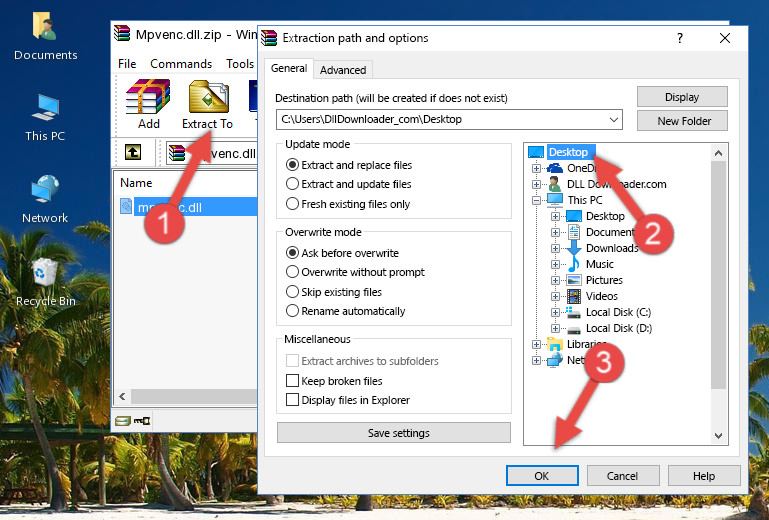This screenshot has height=520, width=769.
Task: Click the Extract To toolbar icon
Action: tap(207, 104)
